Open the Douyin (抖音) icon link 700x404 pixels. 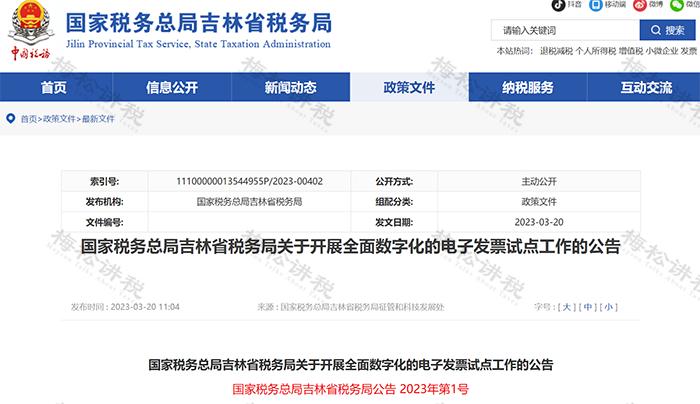[x=558, y=5]
